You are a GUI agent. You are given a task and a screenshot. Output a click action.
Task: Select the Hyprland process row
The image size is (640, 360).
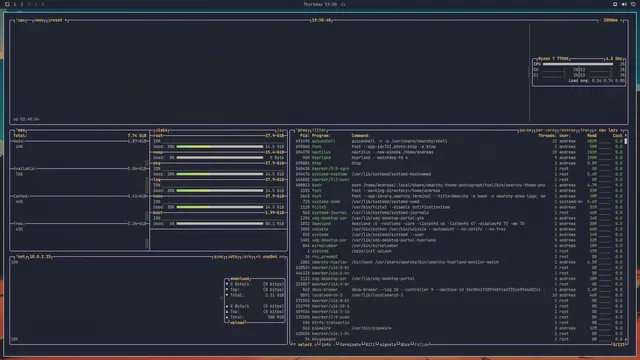click(x=459, y=158)
